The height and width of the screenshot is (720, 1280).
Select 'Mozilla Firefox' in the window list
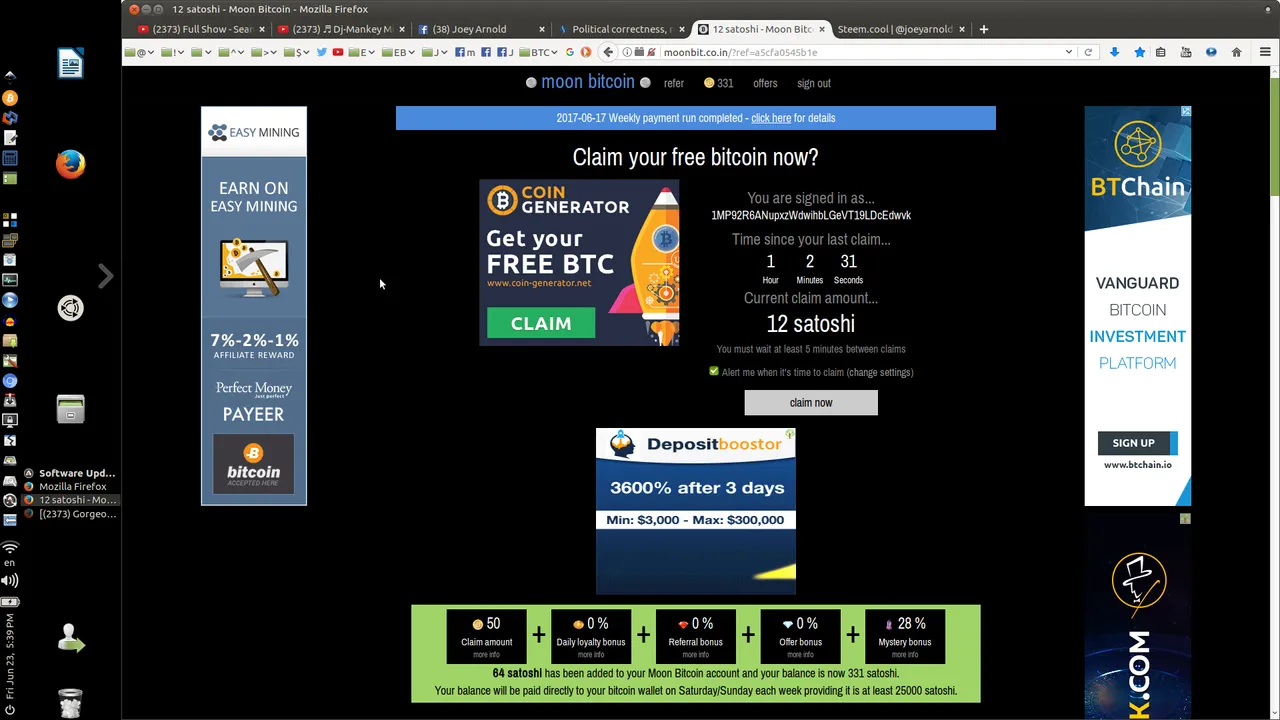point(72,486)
